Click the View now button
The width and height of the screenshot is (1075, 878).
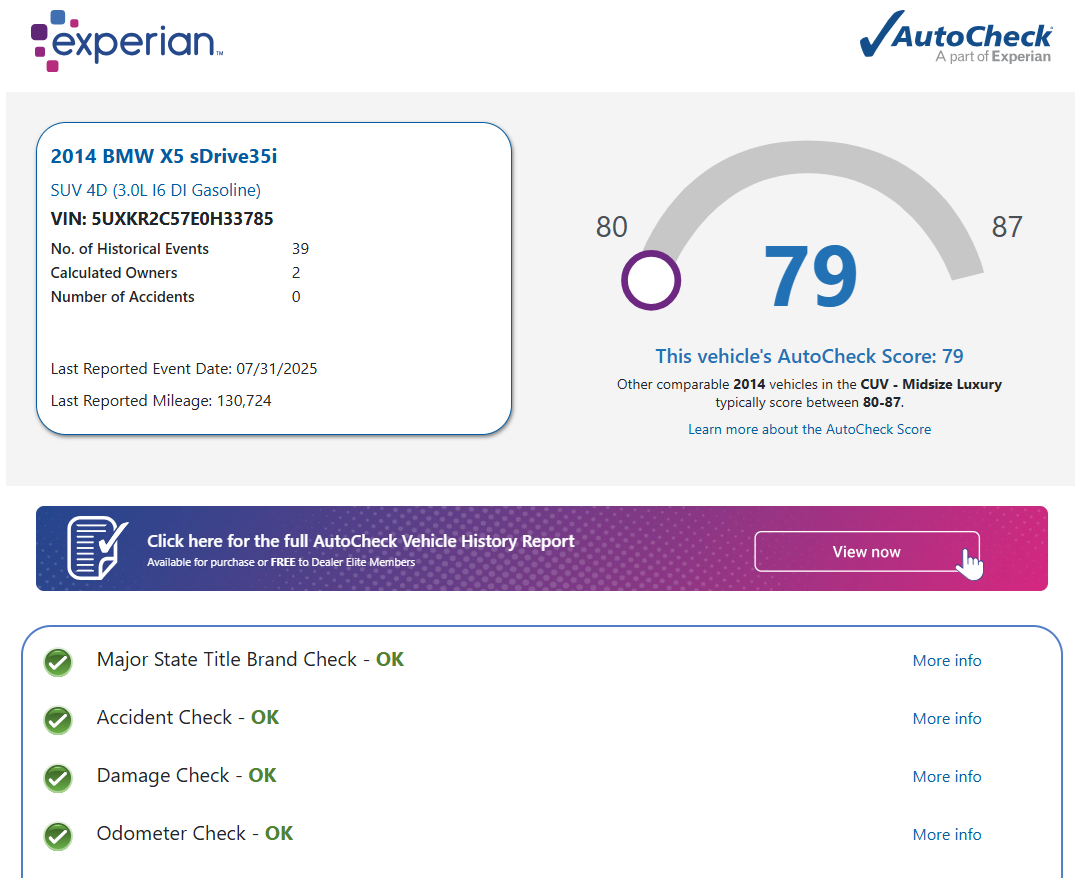pos(867,552)
